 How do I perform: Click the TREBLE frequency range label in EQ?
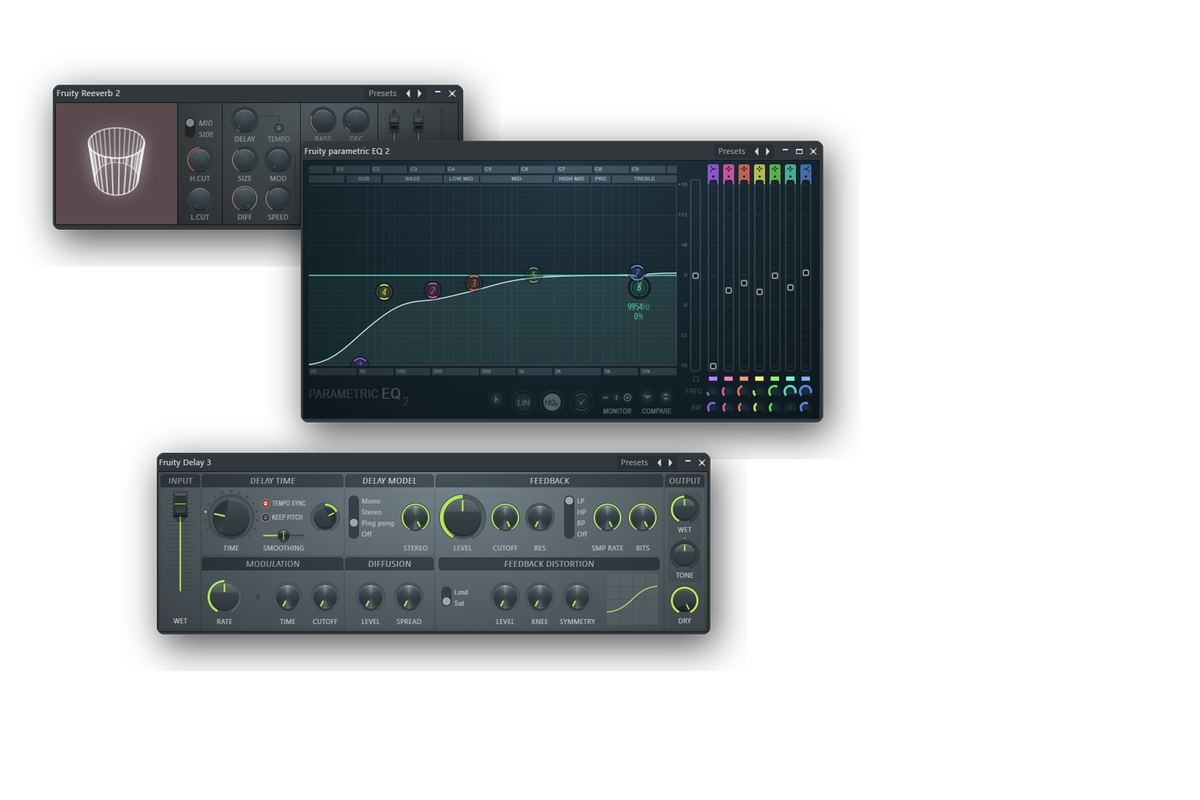(644, 179)
